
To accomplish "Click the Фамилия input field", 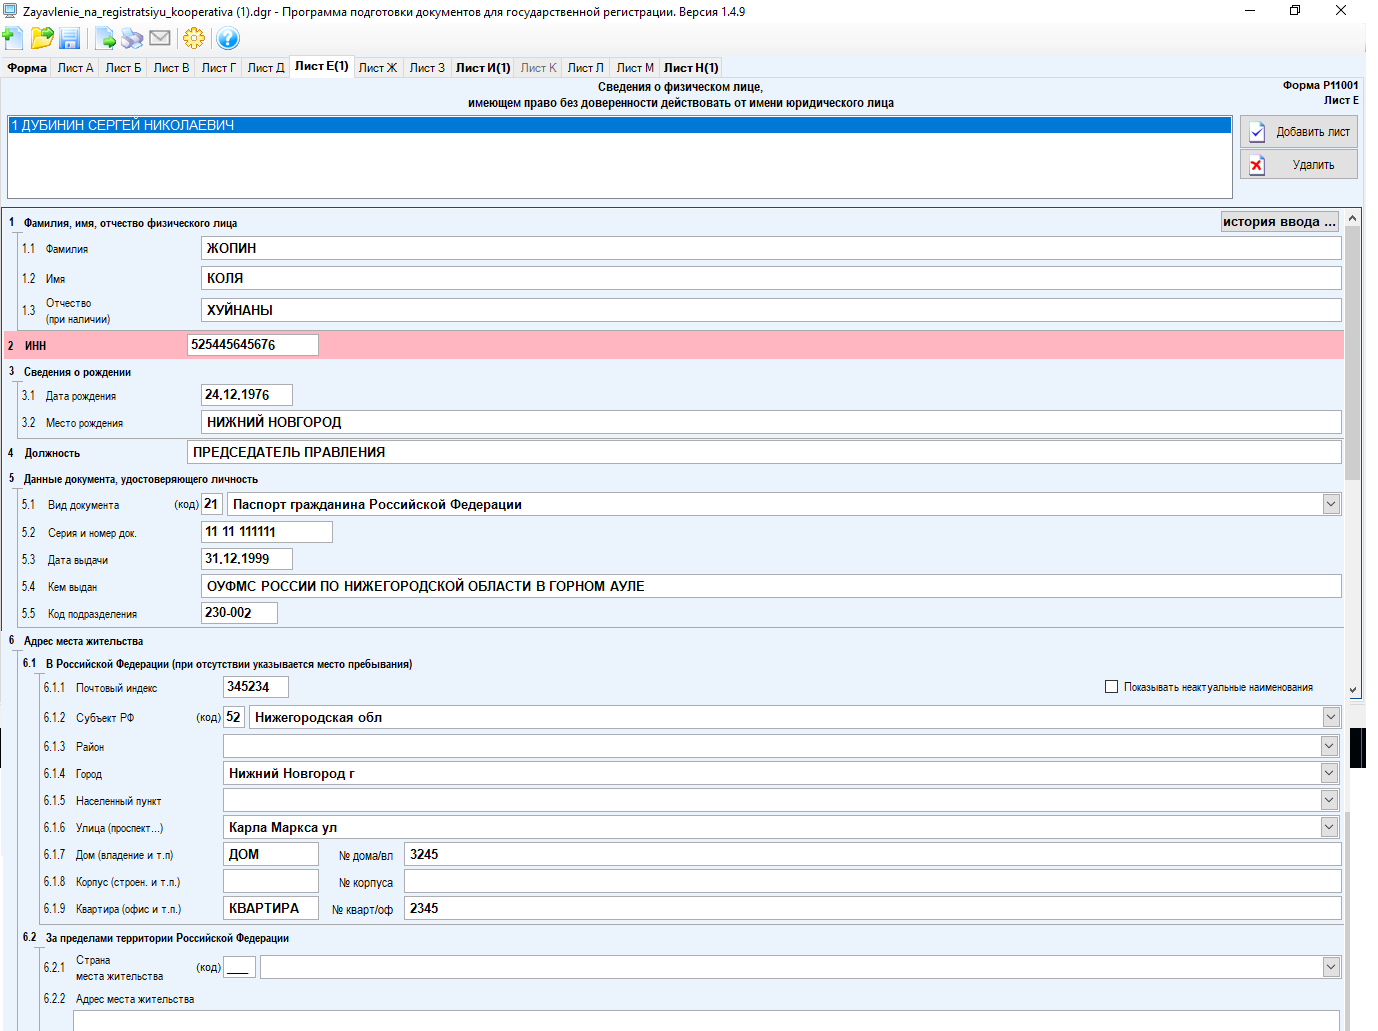I will (771, 248).
